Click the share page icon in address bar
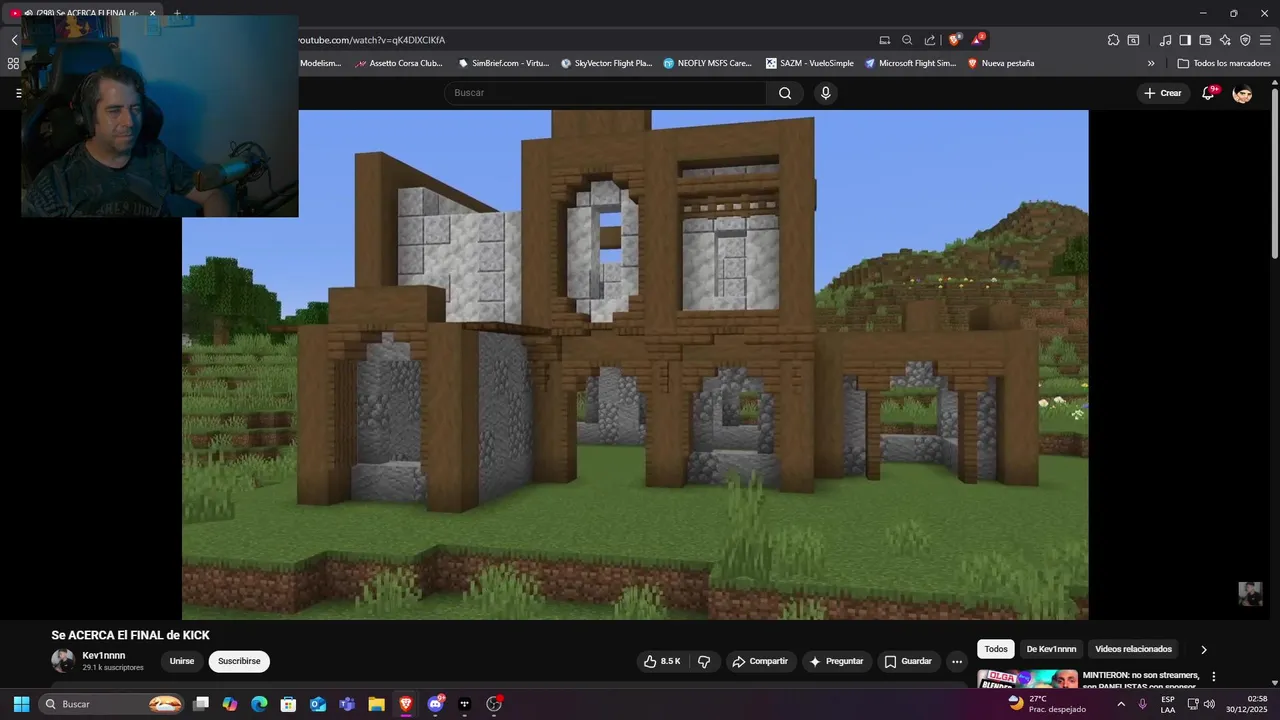Image resolution: width=1280 pixels, height=720 pixels. pyautogui.click(x=930, y=40)
